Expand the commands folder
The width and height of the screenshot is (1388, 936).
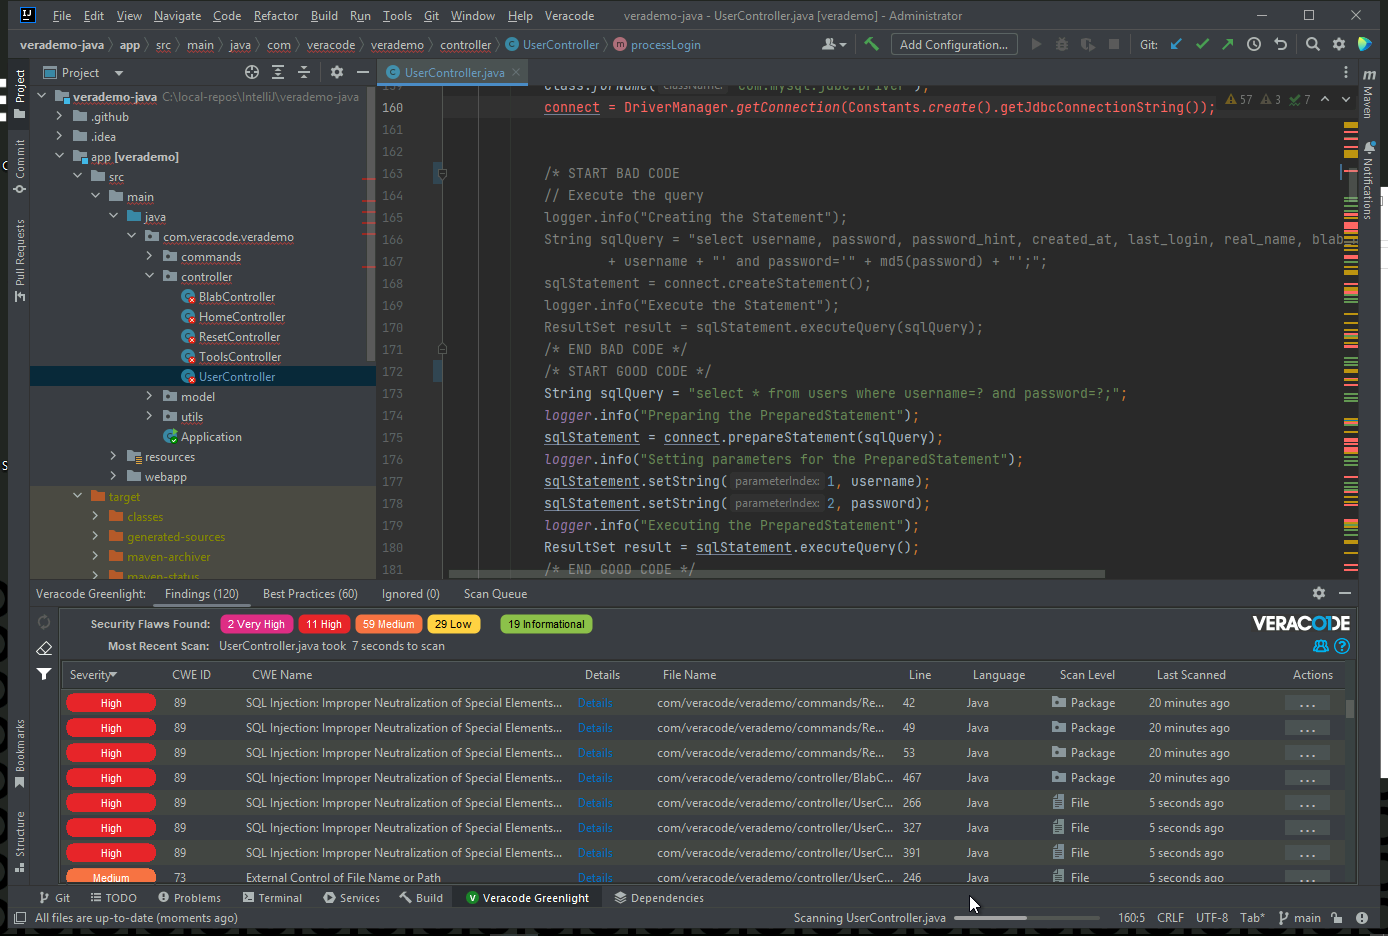150,257
